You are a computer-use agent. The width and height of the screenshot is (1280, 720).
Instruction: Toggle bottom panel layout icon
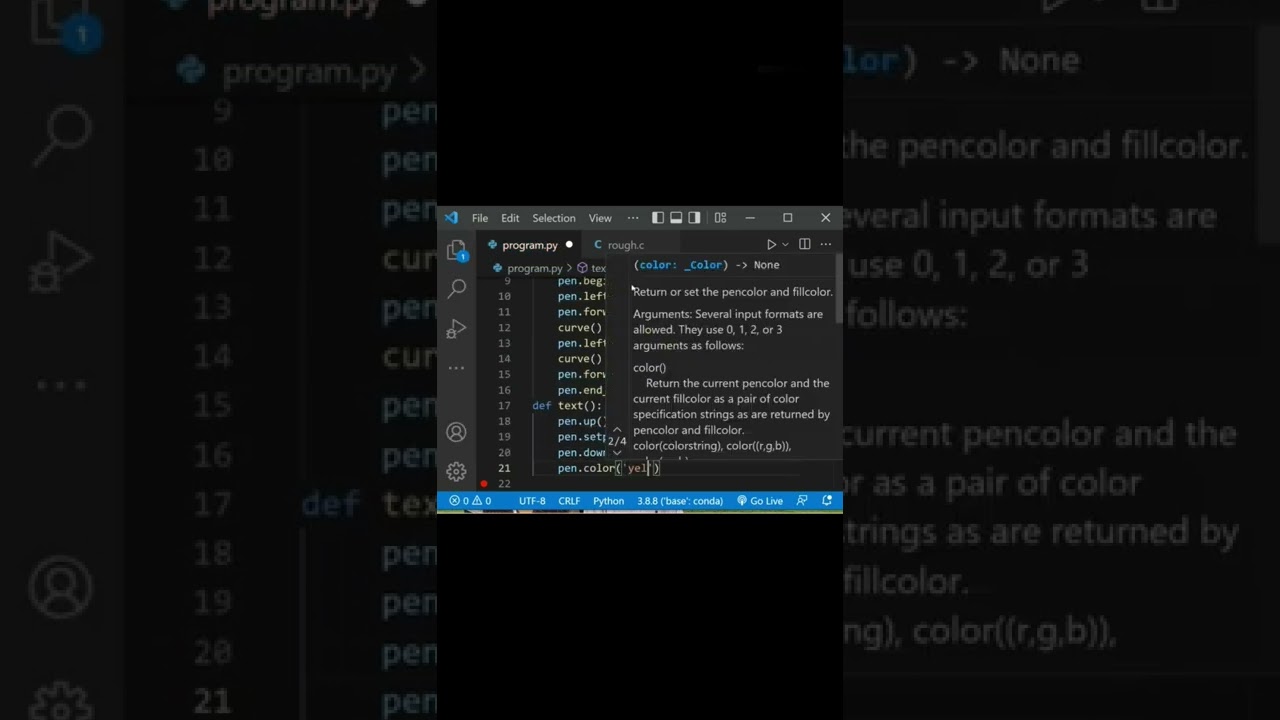coord(676,218)
